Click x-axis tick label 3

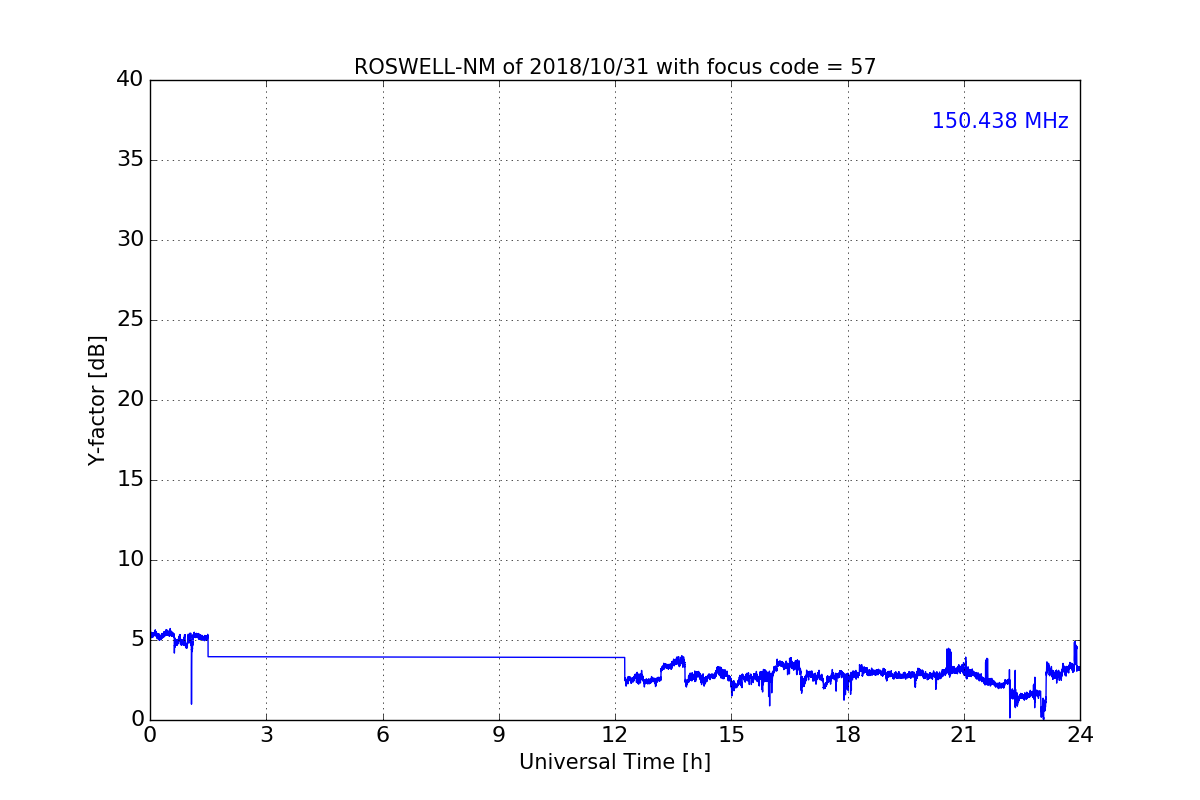click(266, 735)
